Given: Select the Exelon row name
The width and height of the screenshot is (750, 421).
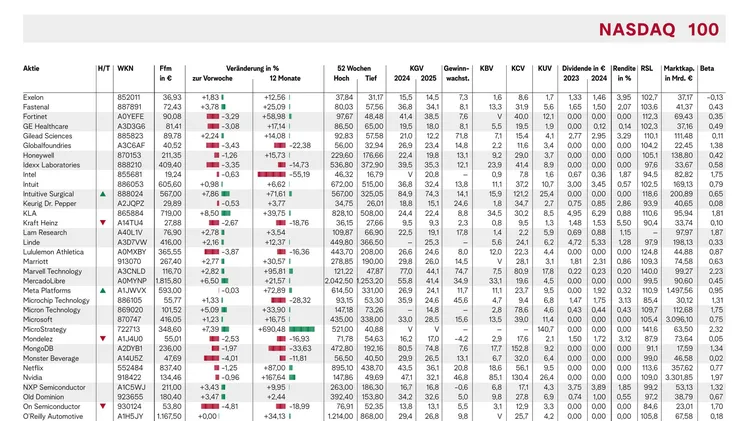Looking at the screenshot, I should 33,97.
